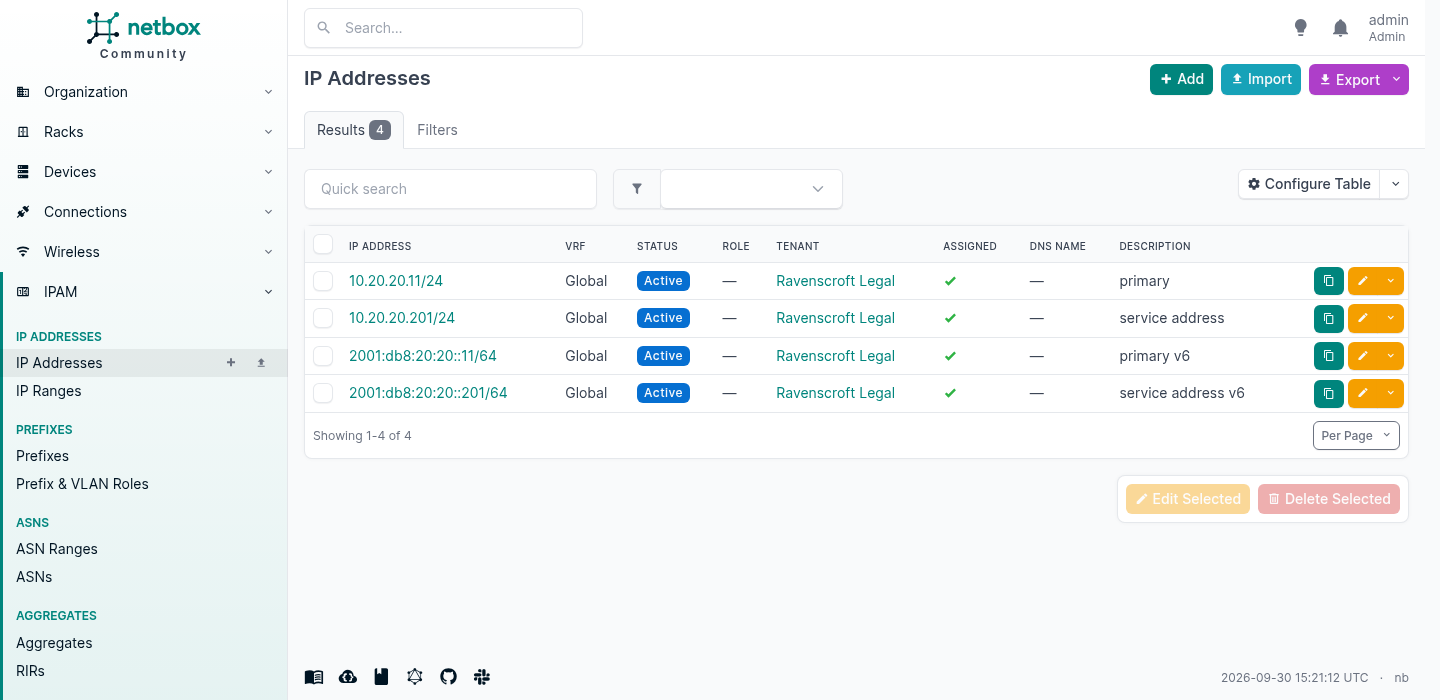
Task: Clone the 10.20.20.201/24 address
Action: coord(1328,318)
